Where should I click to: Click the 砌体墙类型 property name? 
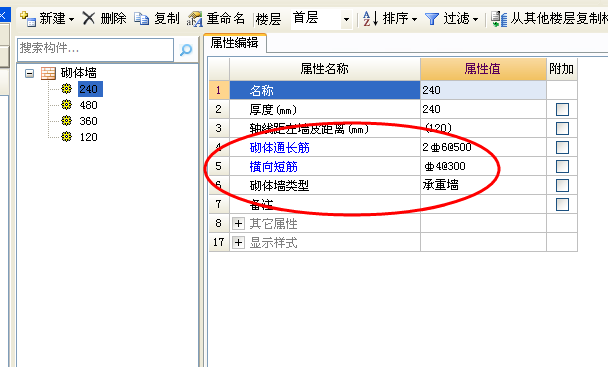[x=279, y=185]
